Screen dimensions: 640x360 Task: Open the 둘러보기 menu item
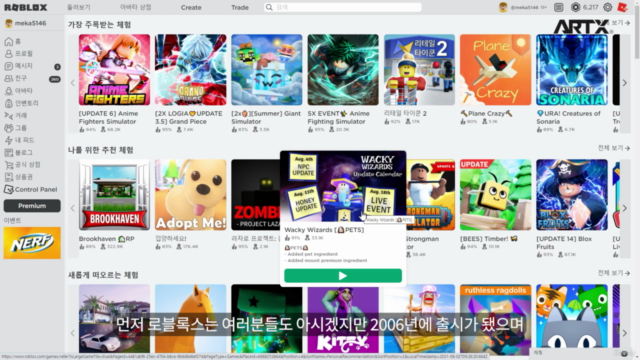tap(79, 7)
